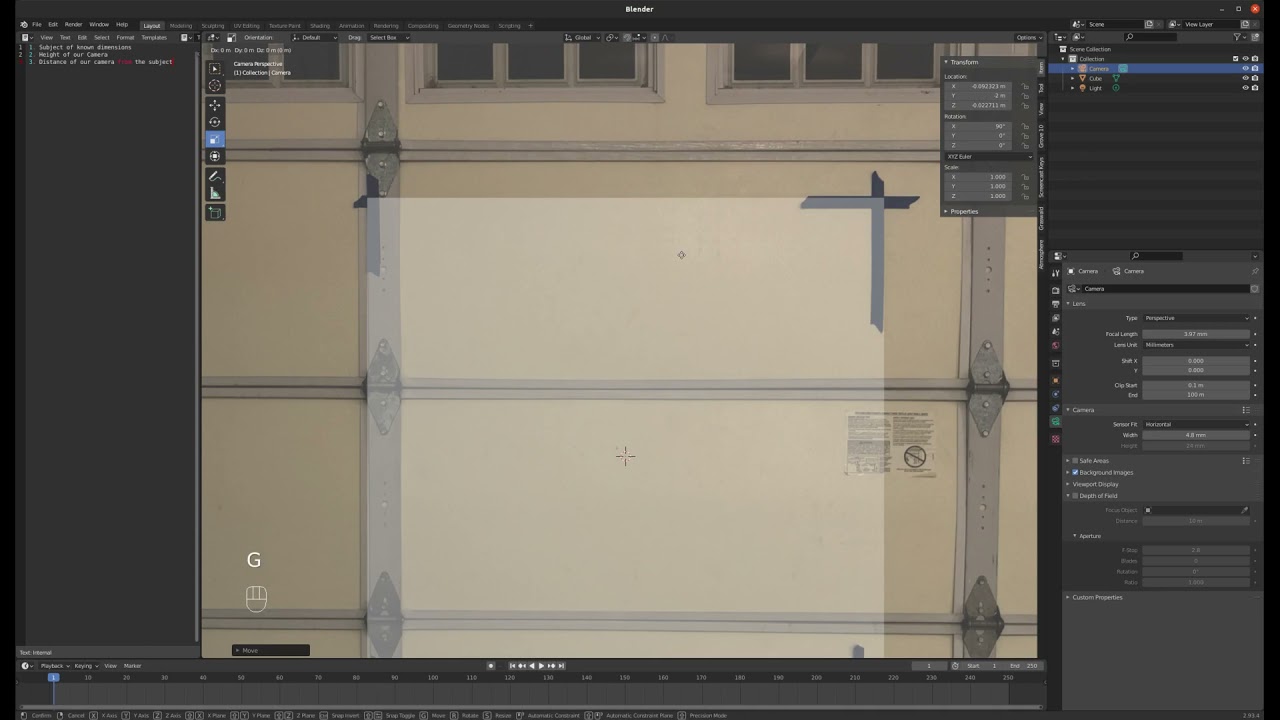1280x720 pixels.
Task: Select the Rotate tool in viewport toolbar
Action: 215,122
